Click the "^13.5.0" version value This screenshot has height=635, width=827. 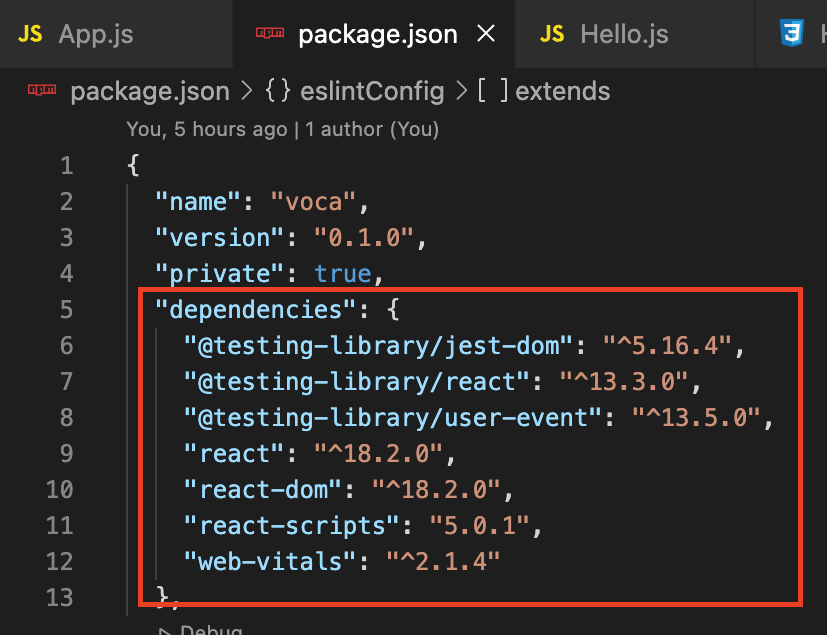click(x=696, y=418)
